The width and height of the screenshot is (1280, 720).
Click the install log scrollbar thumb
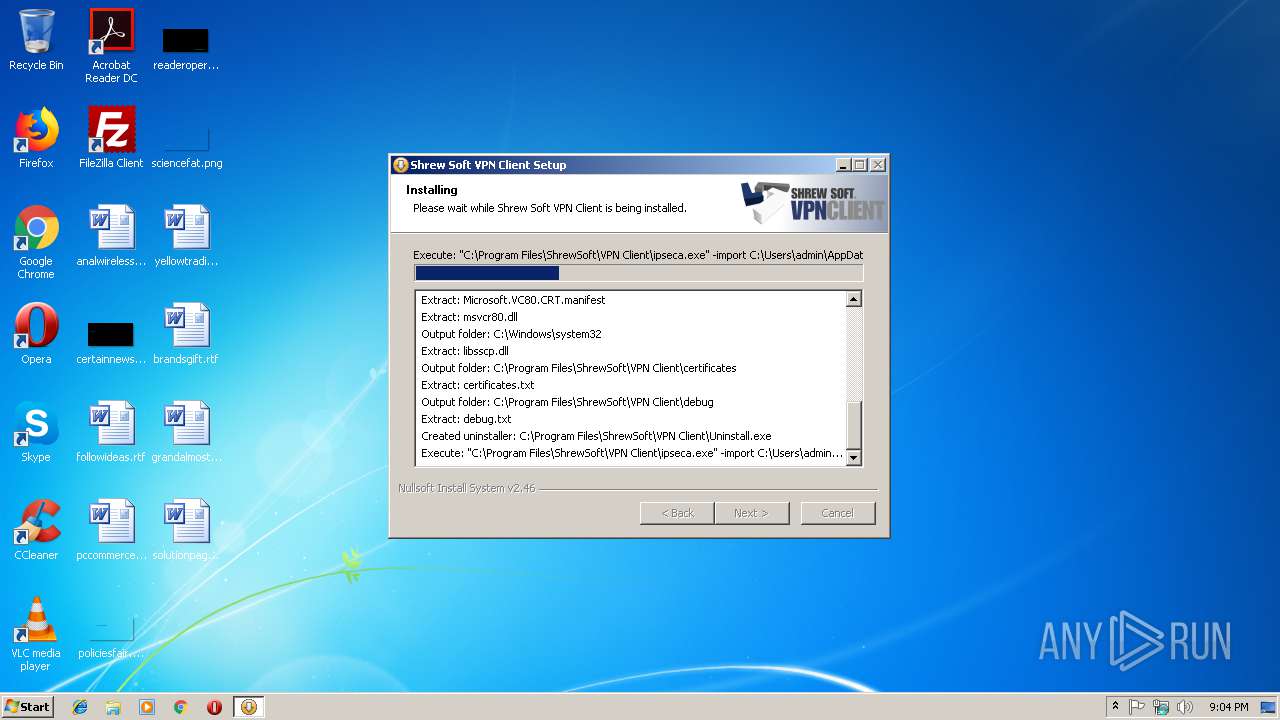click(x=853, y=425)
